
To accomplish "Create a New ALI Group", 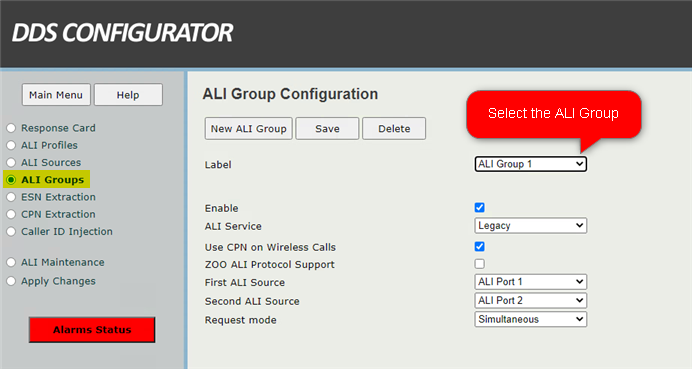I will click(x=248, y=128).
